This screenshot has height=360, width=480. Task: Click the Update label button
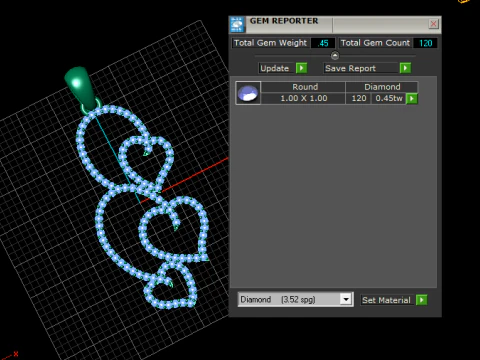276,68
